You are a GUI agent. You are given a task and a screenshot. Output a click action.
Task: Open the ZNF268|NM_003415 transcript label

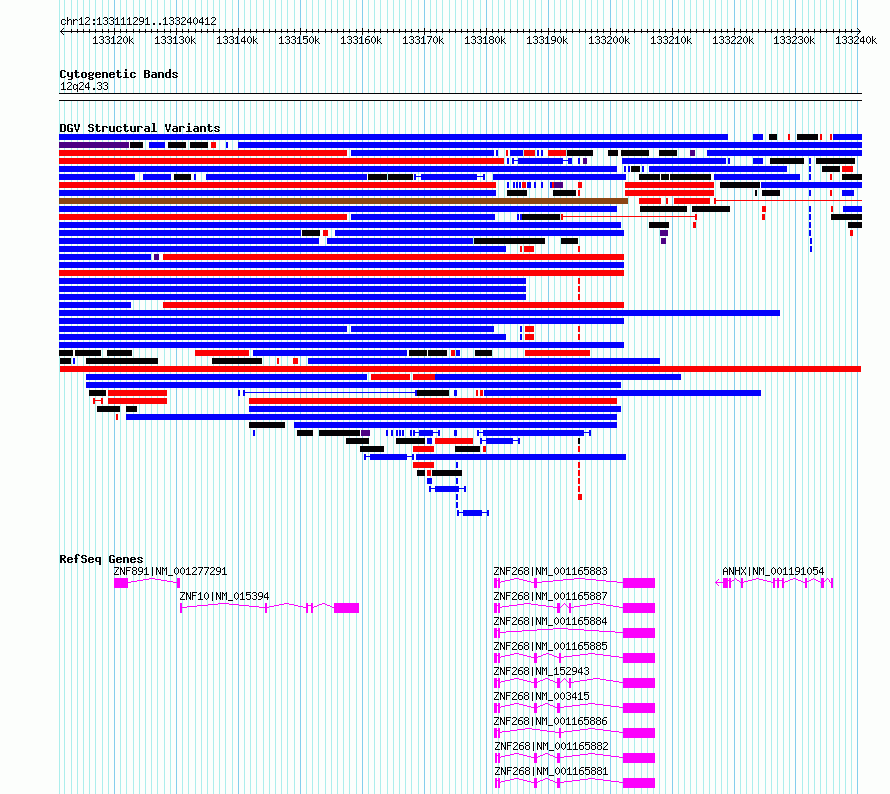541,696
